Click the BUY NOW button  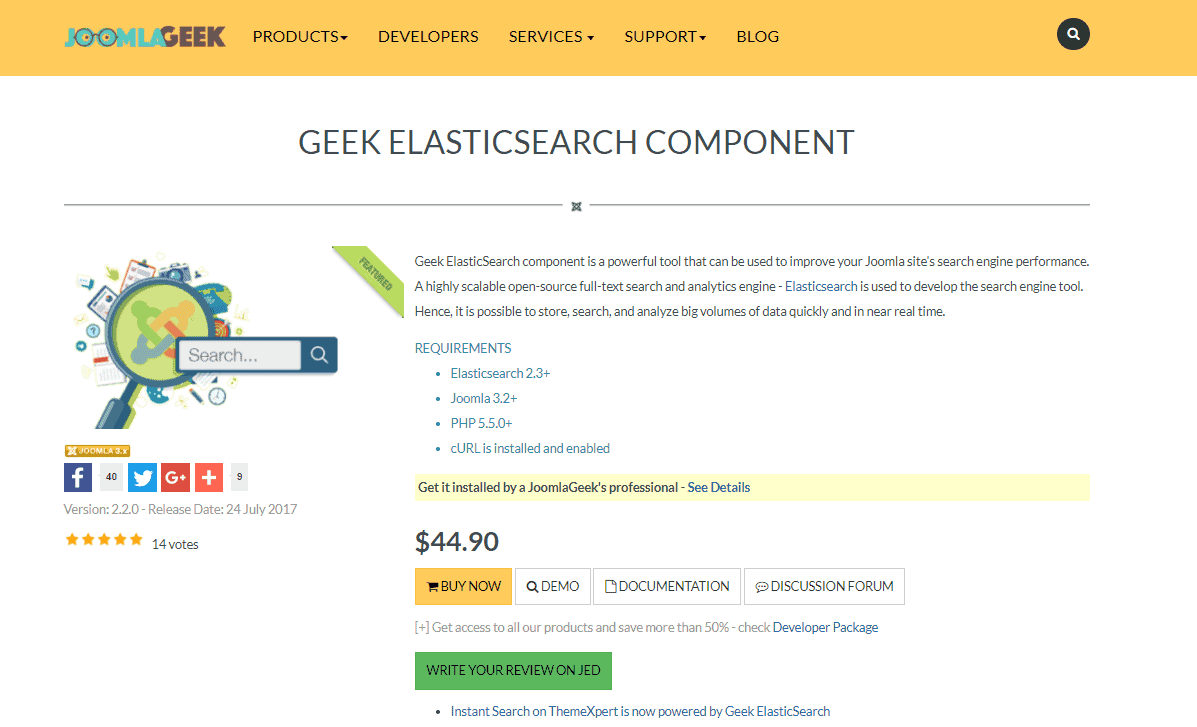pyautogui.click(x=463, y=586)
